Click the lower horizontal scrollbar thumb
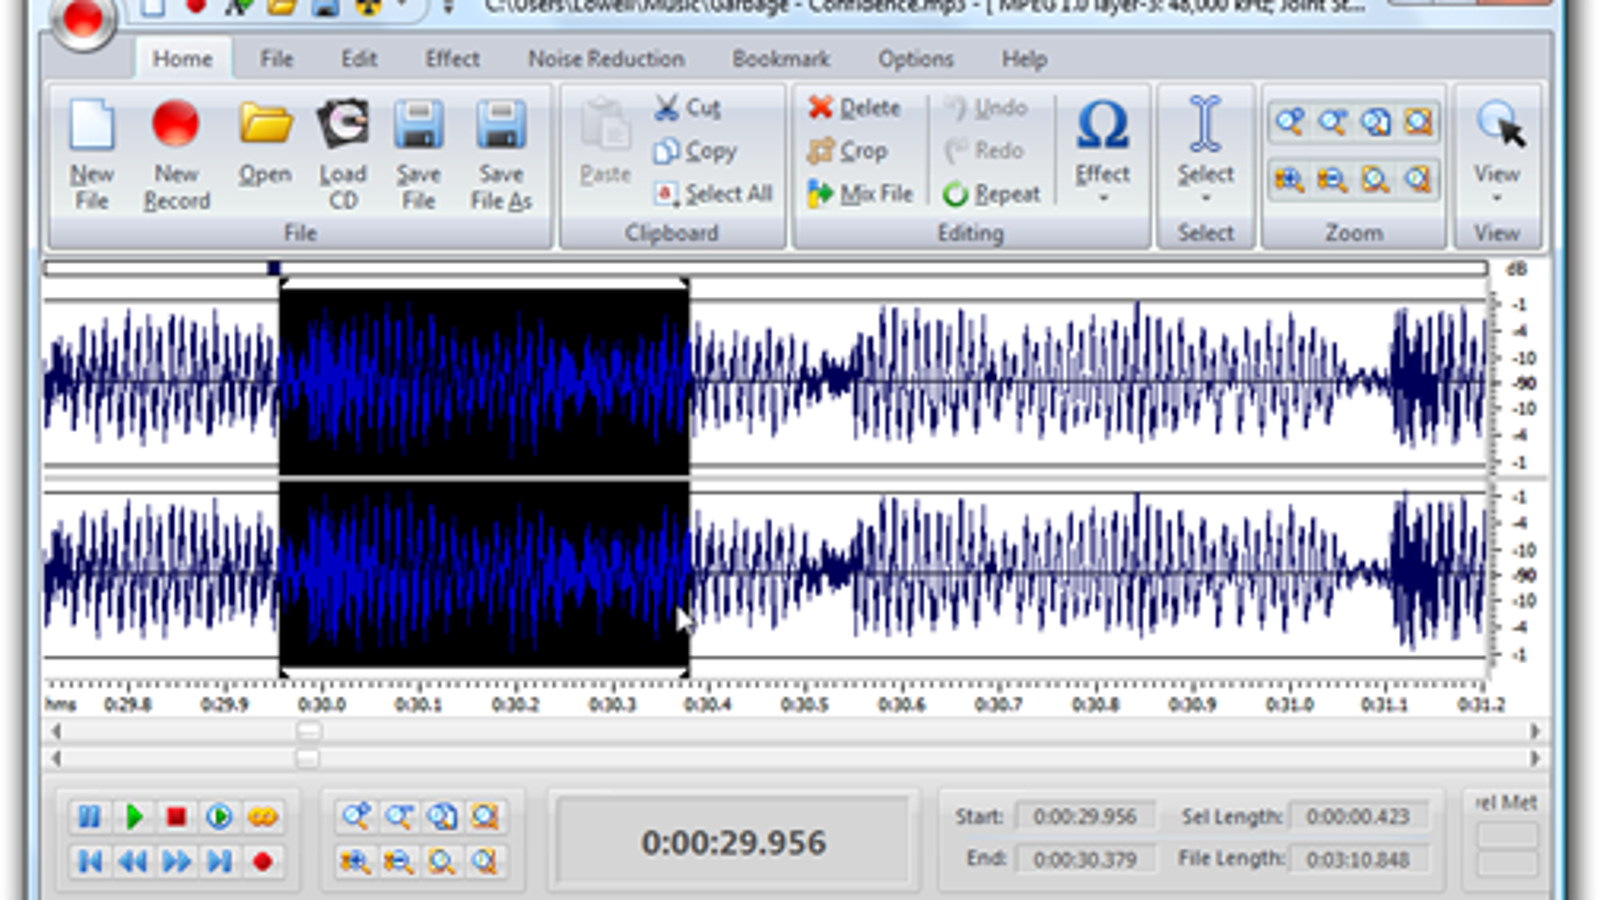The width and height of the screenshot is (1600, 900). [x=307, y=759]
